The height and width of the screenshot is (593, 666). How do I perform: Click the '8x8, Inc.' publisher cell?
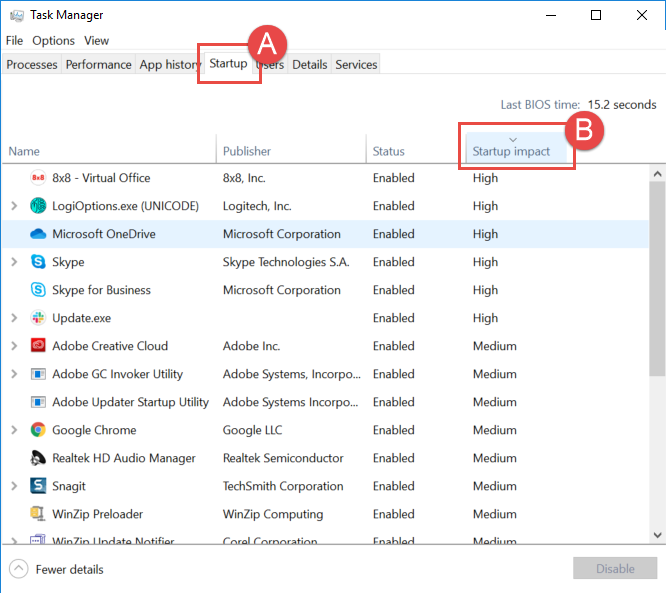[x=244, y=178]
